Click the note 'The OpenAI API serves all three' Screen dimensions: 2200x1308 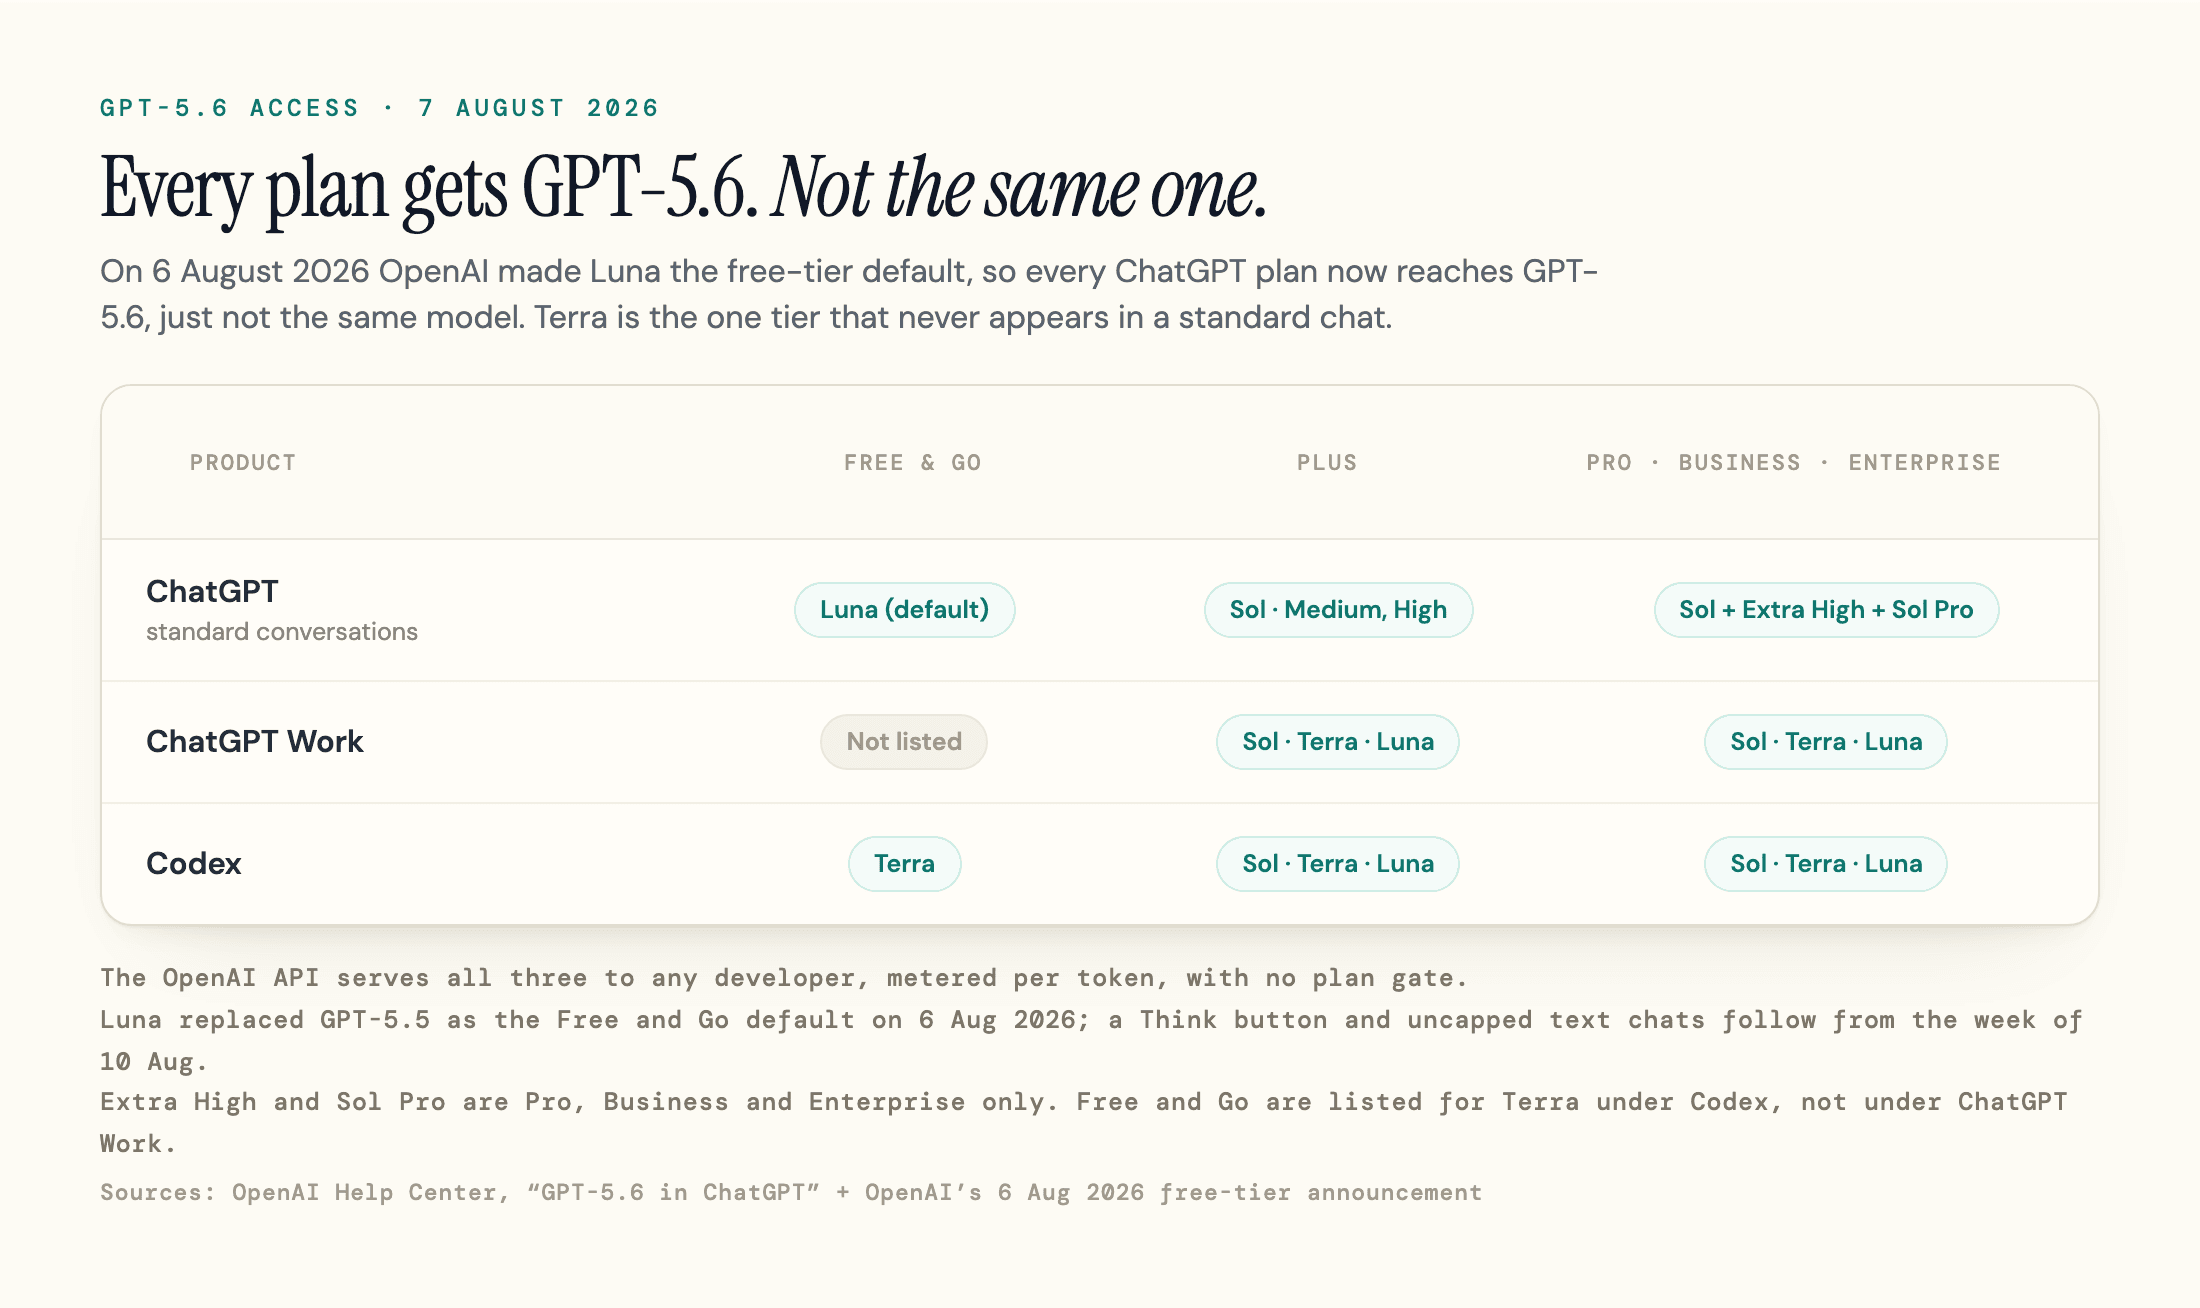784,978
